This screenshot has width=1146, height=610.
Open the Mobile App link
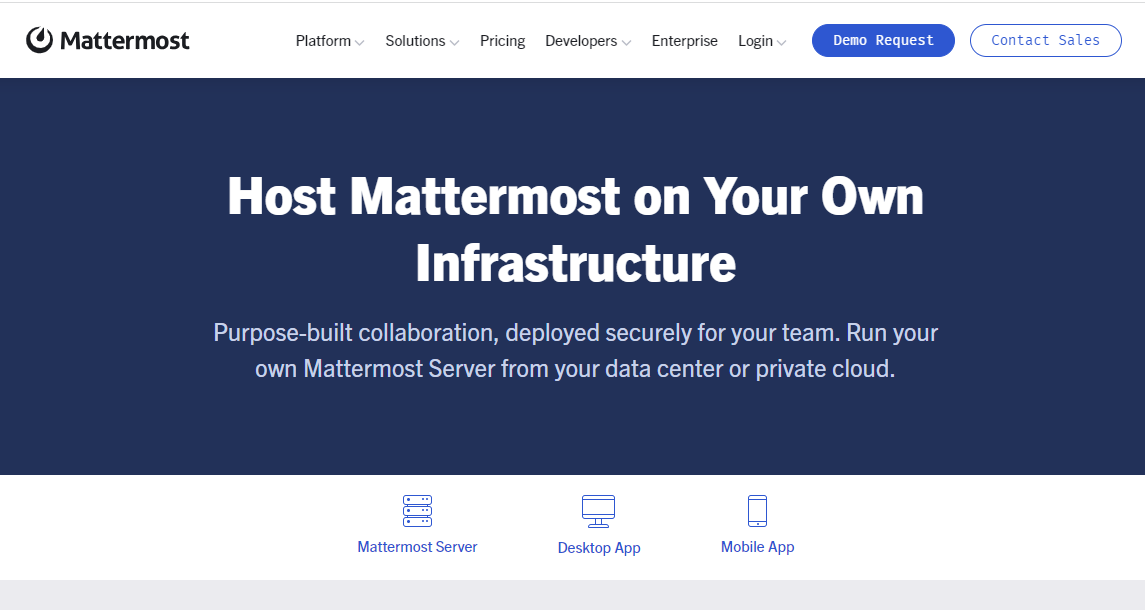(757, 546)
